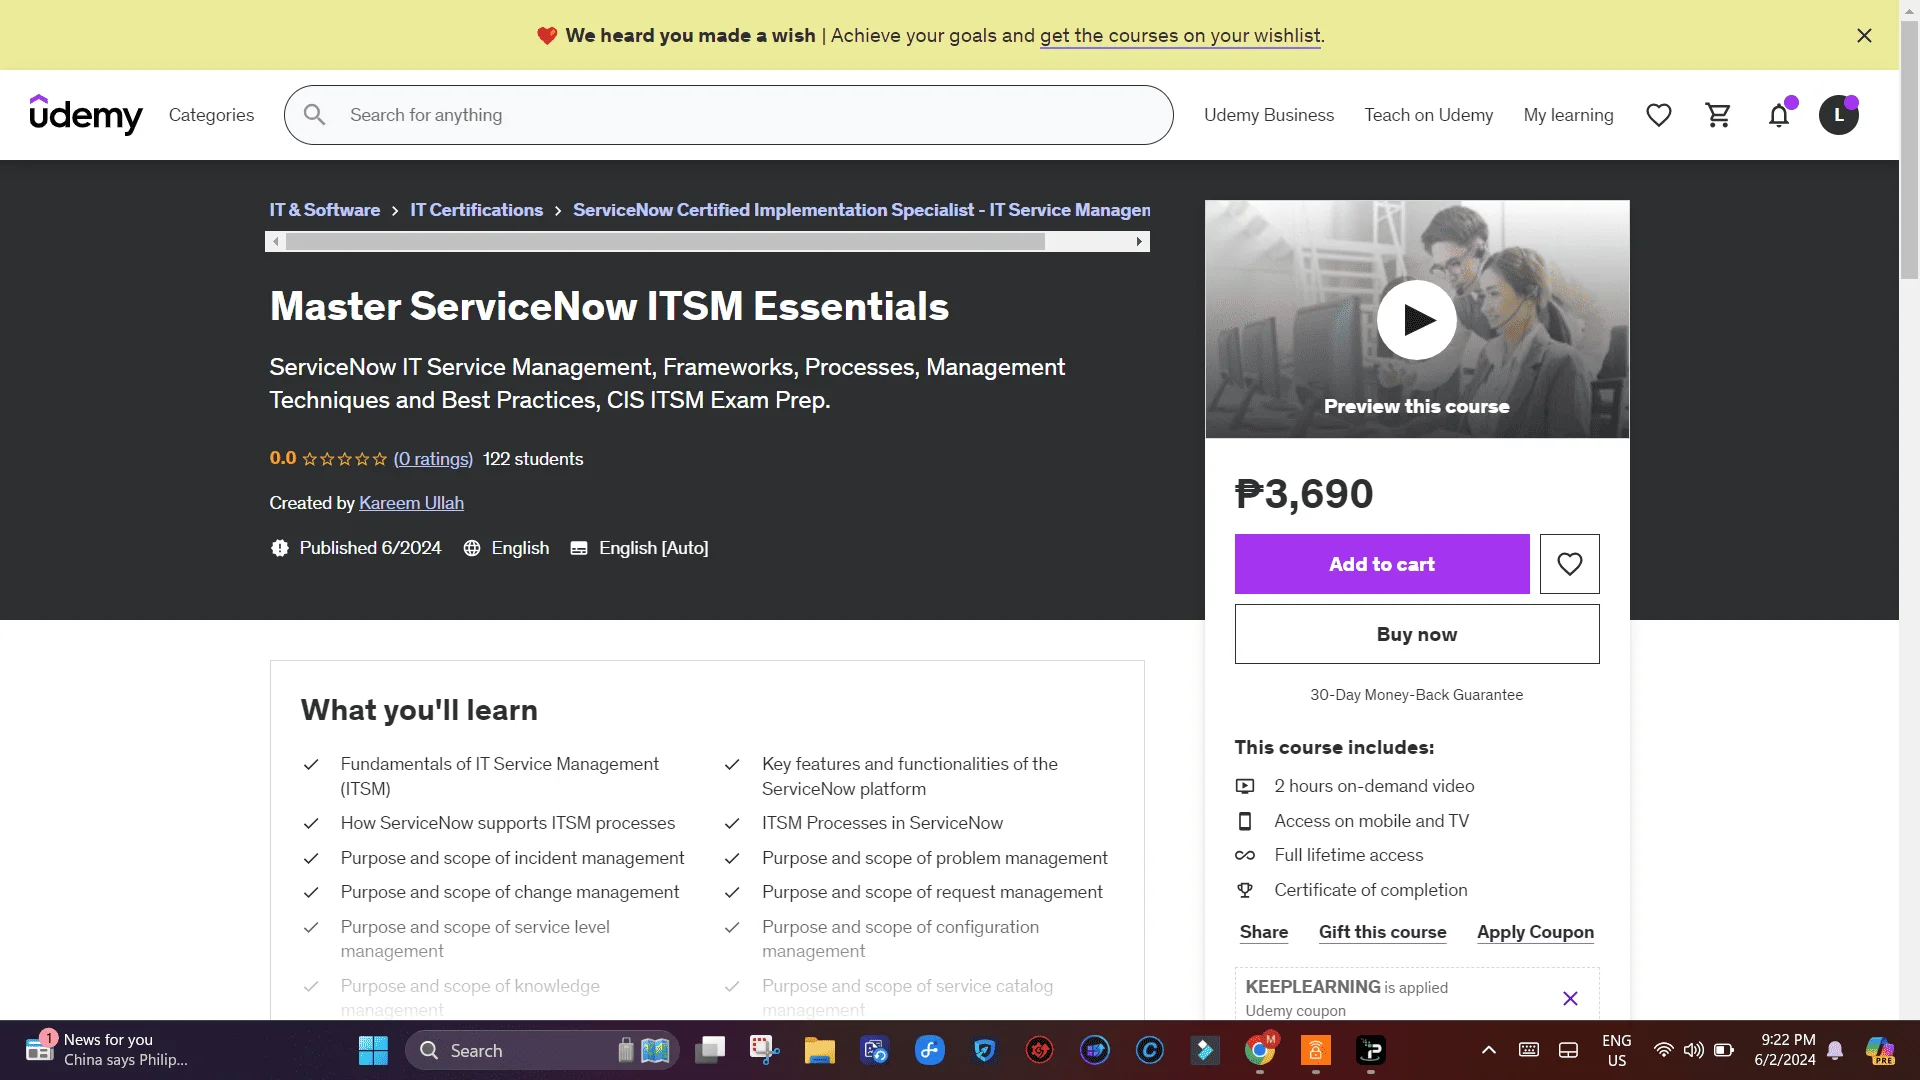Open File Explorer from taskbar
The width and height of the screenshot is (1920, 1080).
click(x=819, y=1051)
